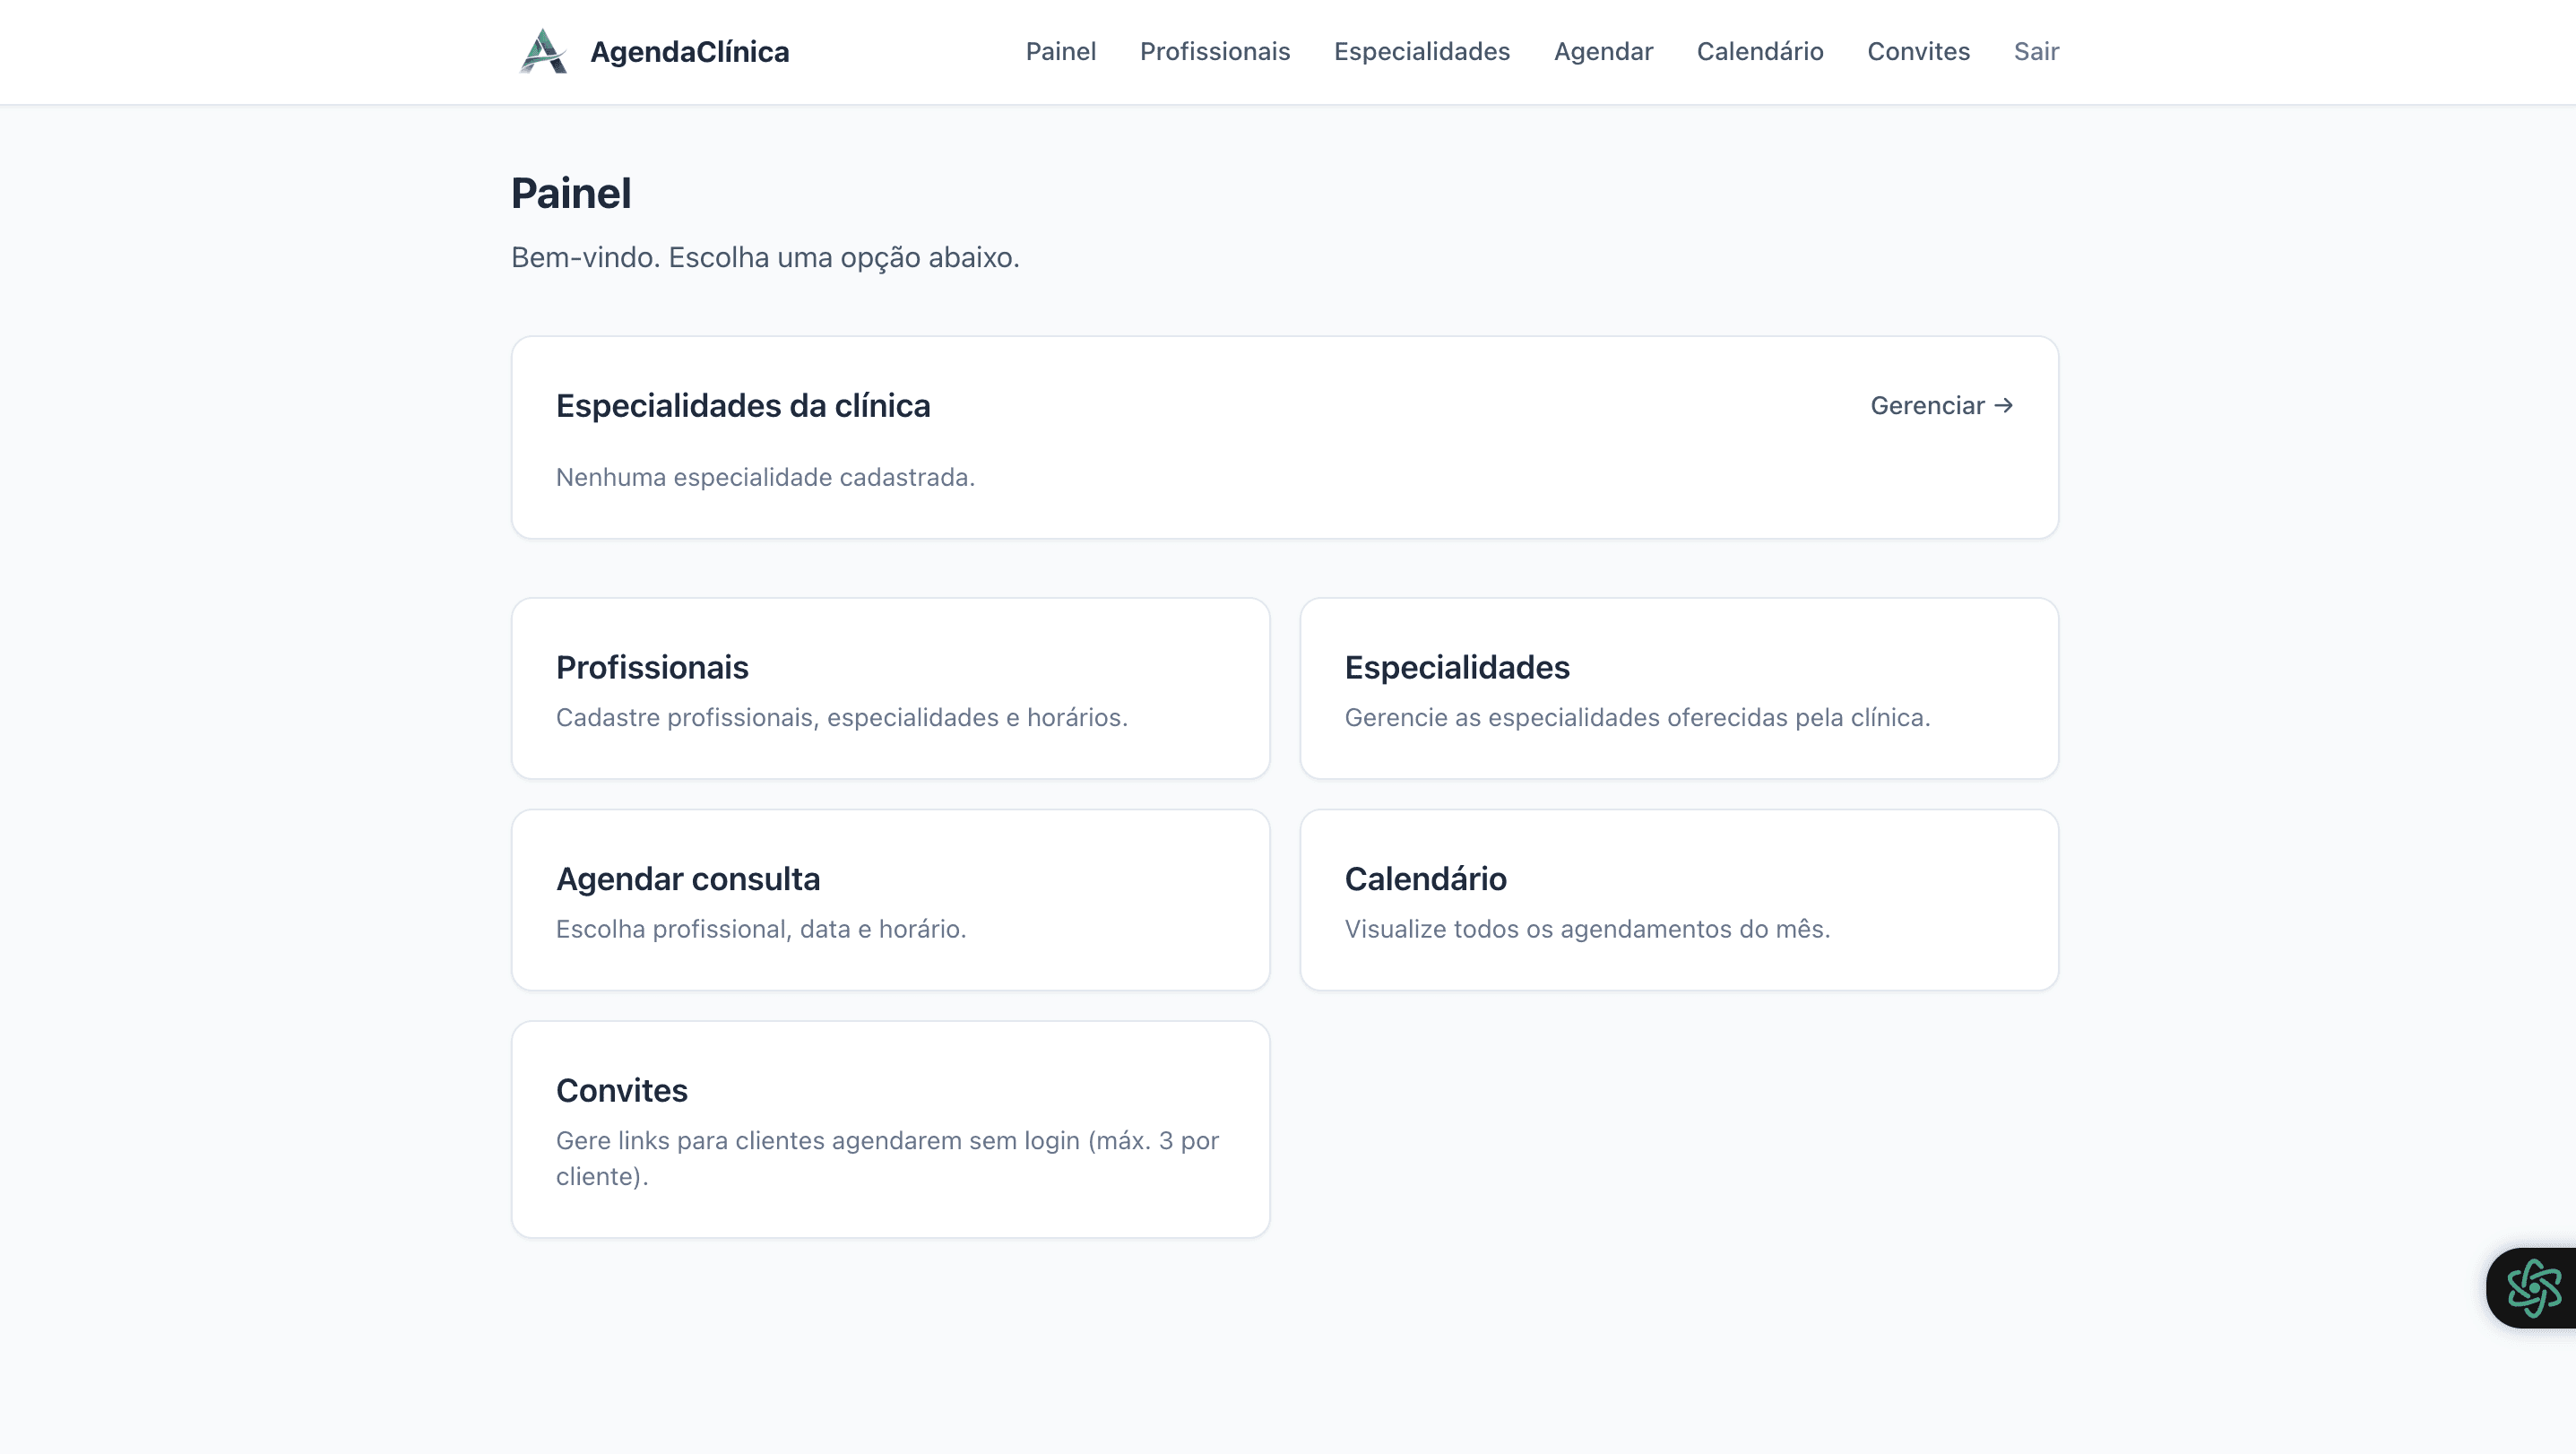Open Agendar from the top menu
The height and width of the screenshot is (1454, 2576).
point(1603,52)
